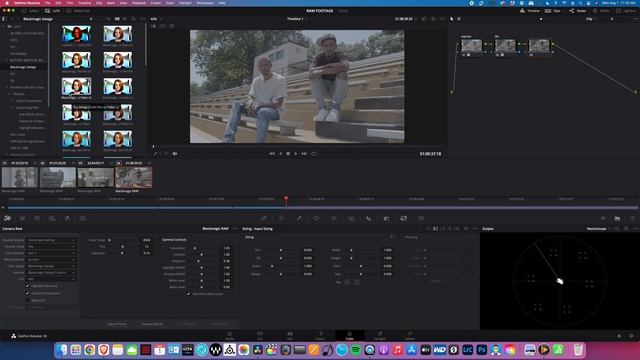Toggle the Media Pool panel button
Screen dimensions: 640x360
tap(78, 11)
